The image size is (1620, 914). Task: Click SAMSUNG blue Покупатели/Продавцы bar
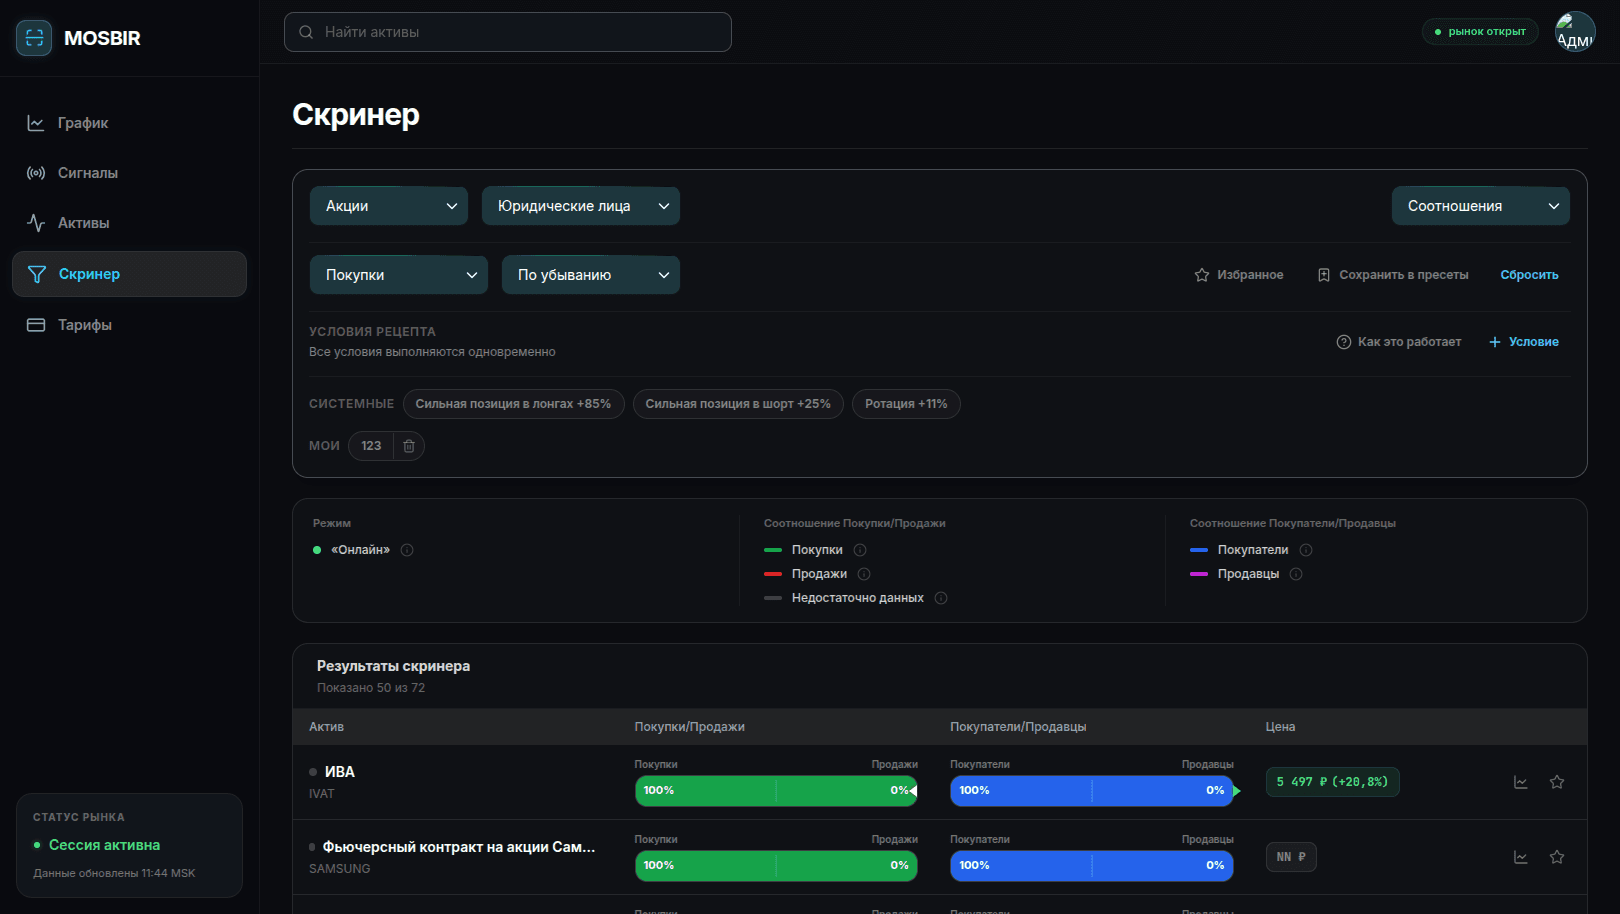point(1092,866)
